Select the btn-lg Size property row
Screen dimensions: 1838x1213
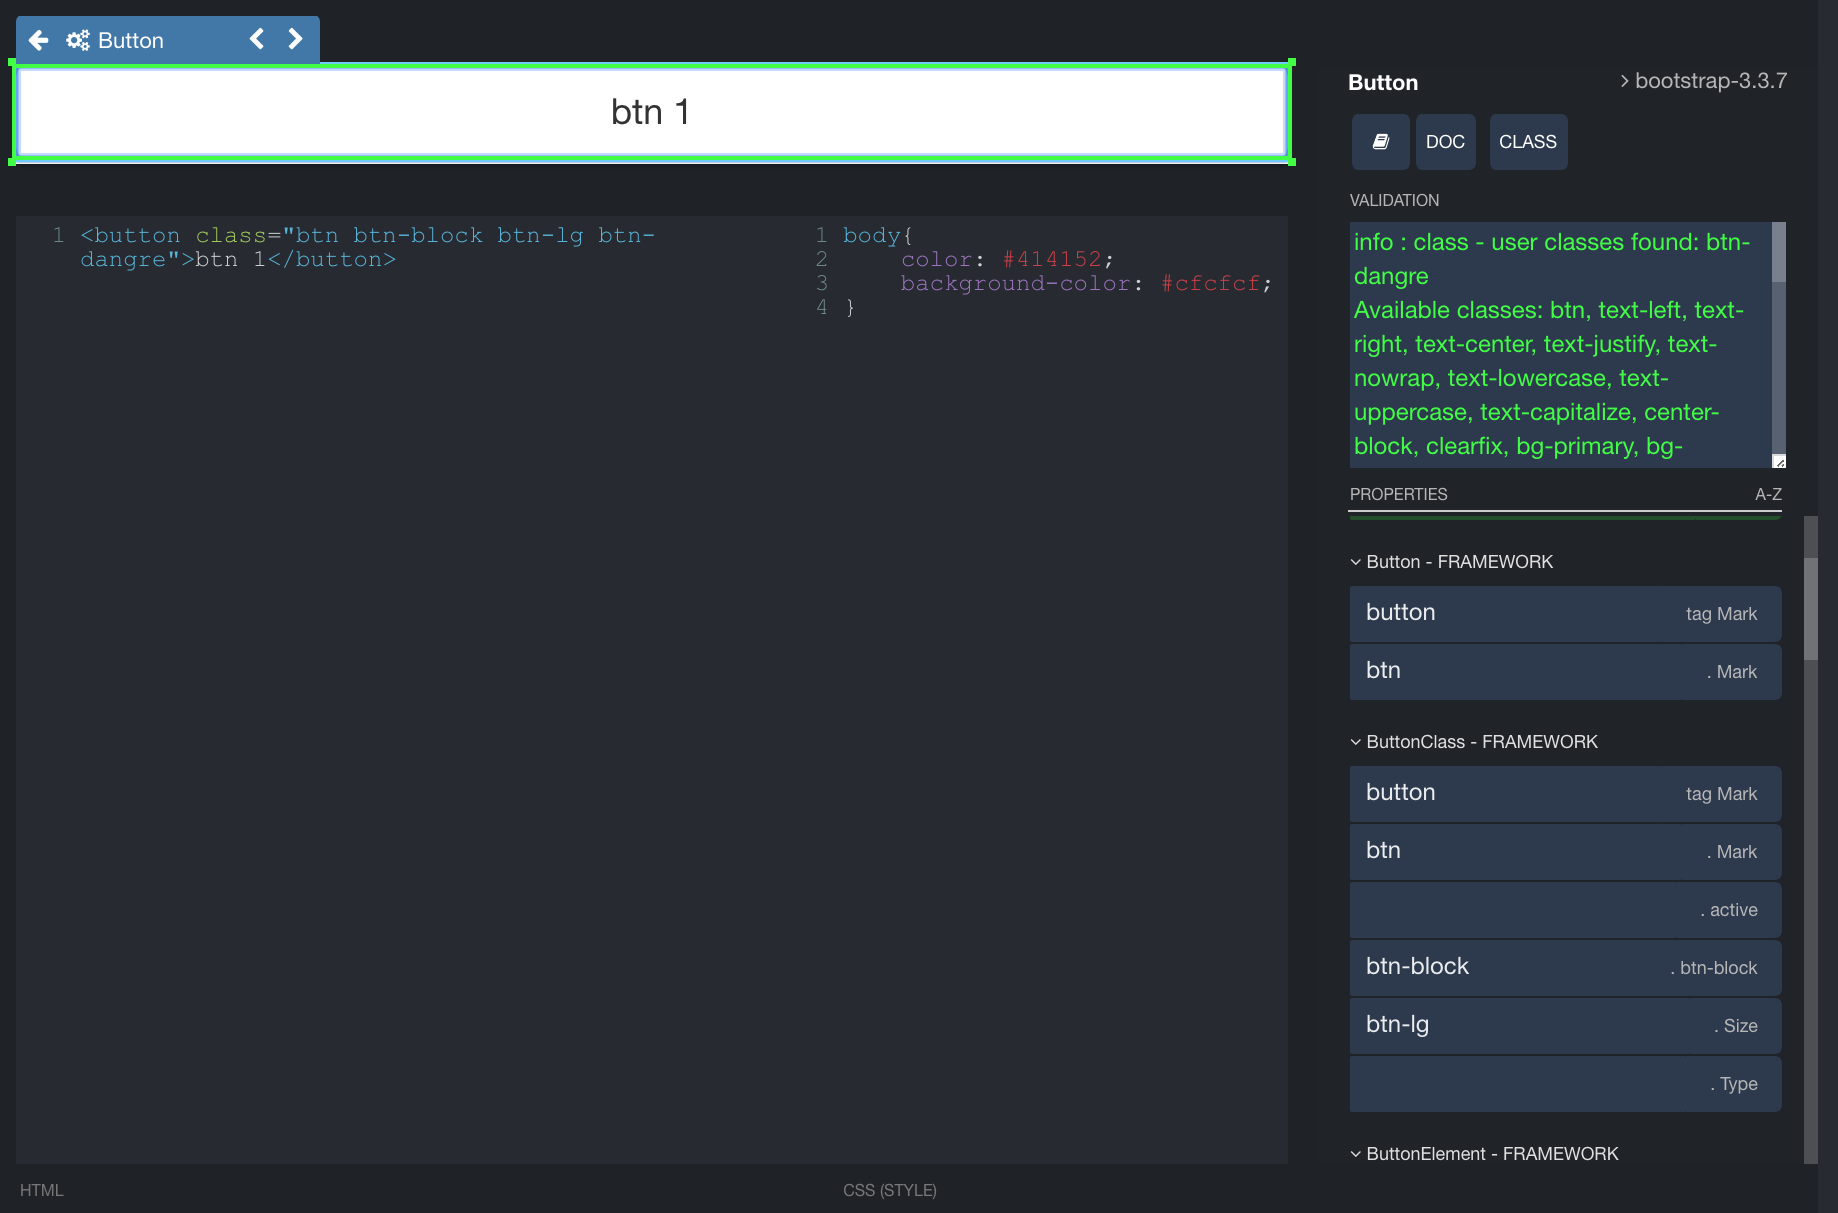(1565, 1025)
